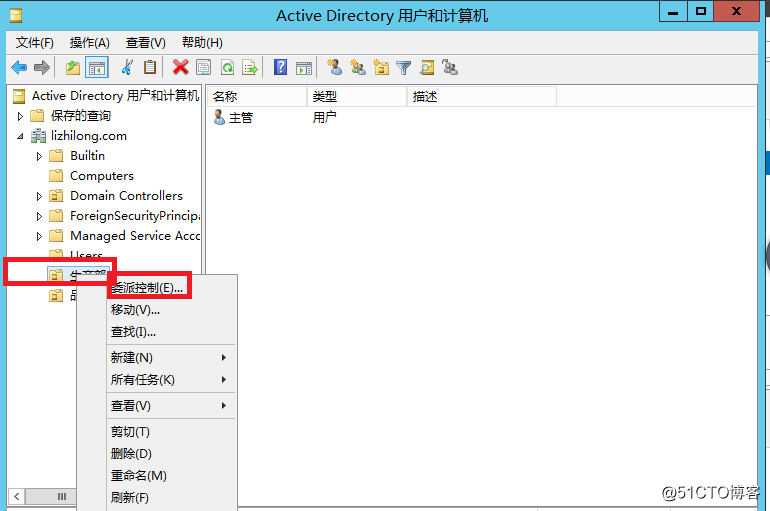
Task: Click the red Delete X icon
Action: [x=180, y=67]
